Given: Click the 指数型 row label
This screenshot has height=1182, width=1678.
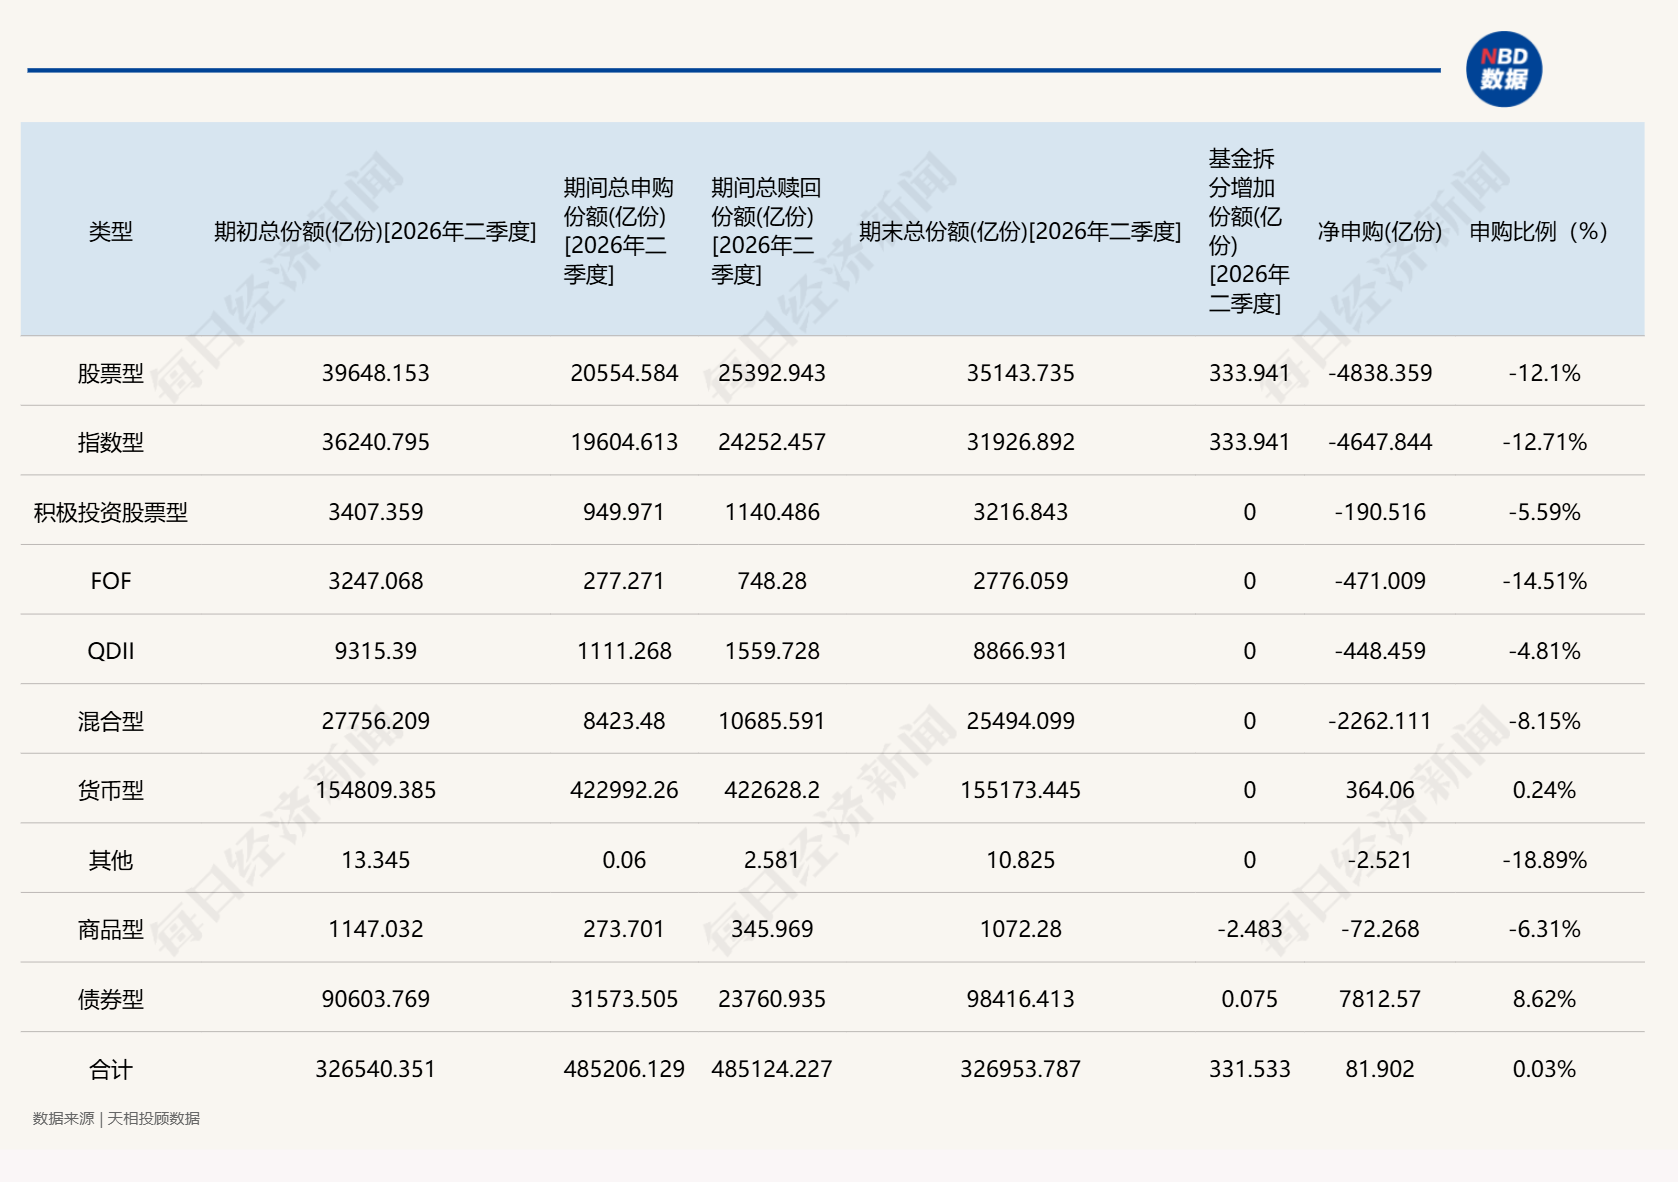Looking at the screenshot, I should [x=111, y=442].
